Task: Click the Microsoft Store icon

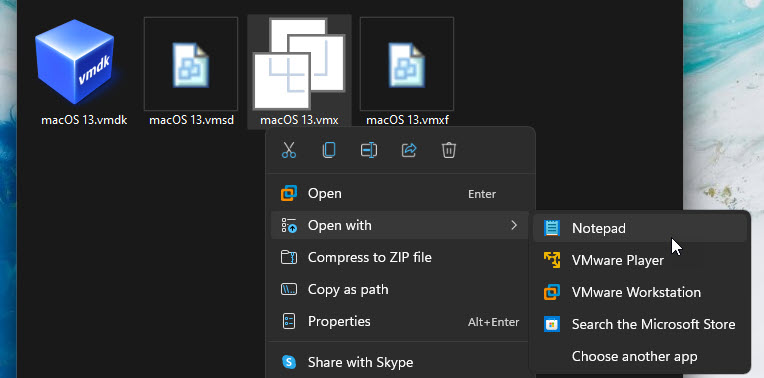Action: (x=552, y=324)
